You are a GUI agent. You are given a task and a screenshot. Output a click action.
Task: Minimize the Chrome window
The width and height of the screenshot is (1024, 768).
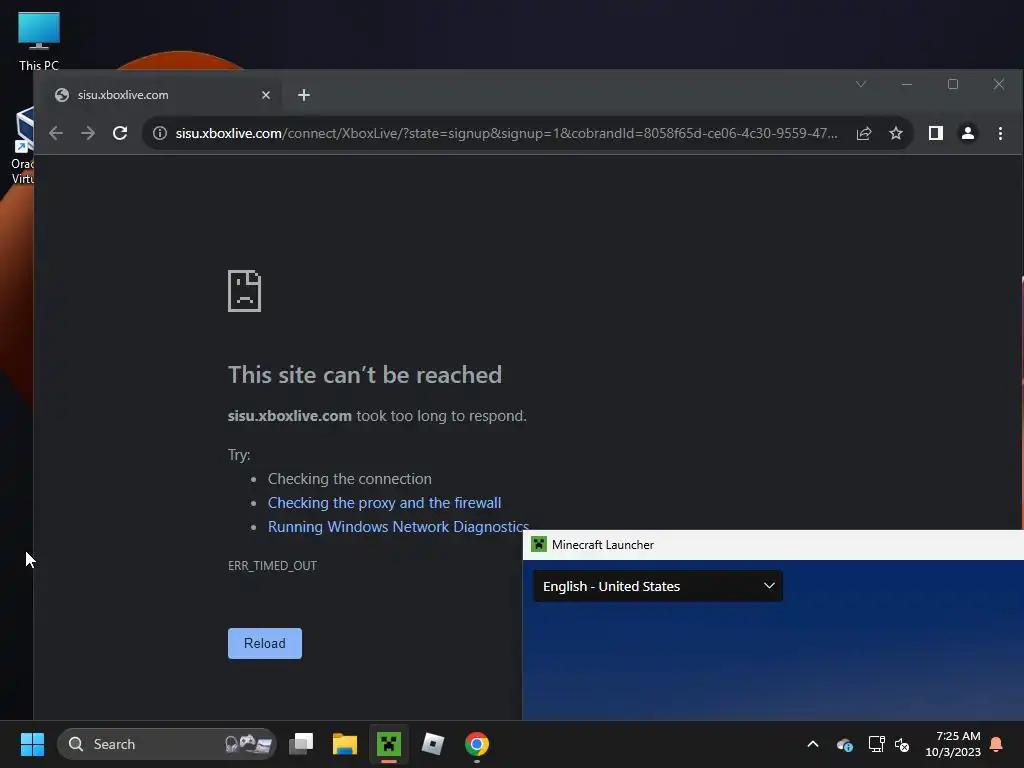906,84
